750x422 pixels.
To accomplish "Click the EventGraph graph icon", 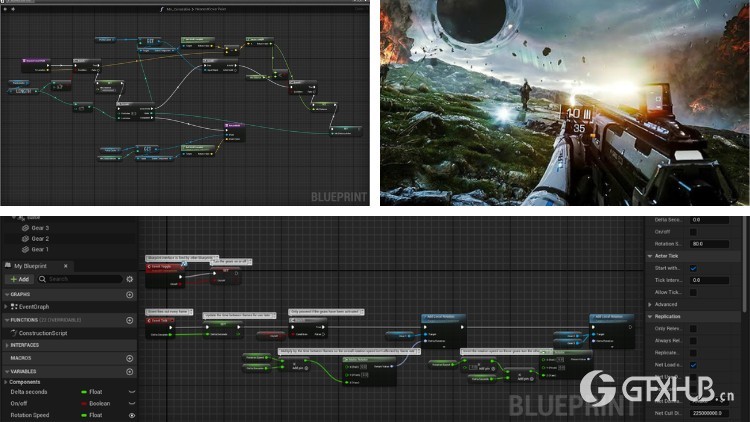I will point(14,307).
